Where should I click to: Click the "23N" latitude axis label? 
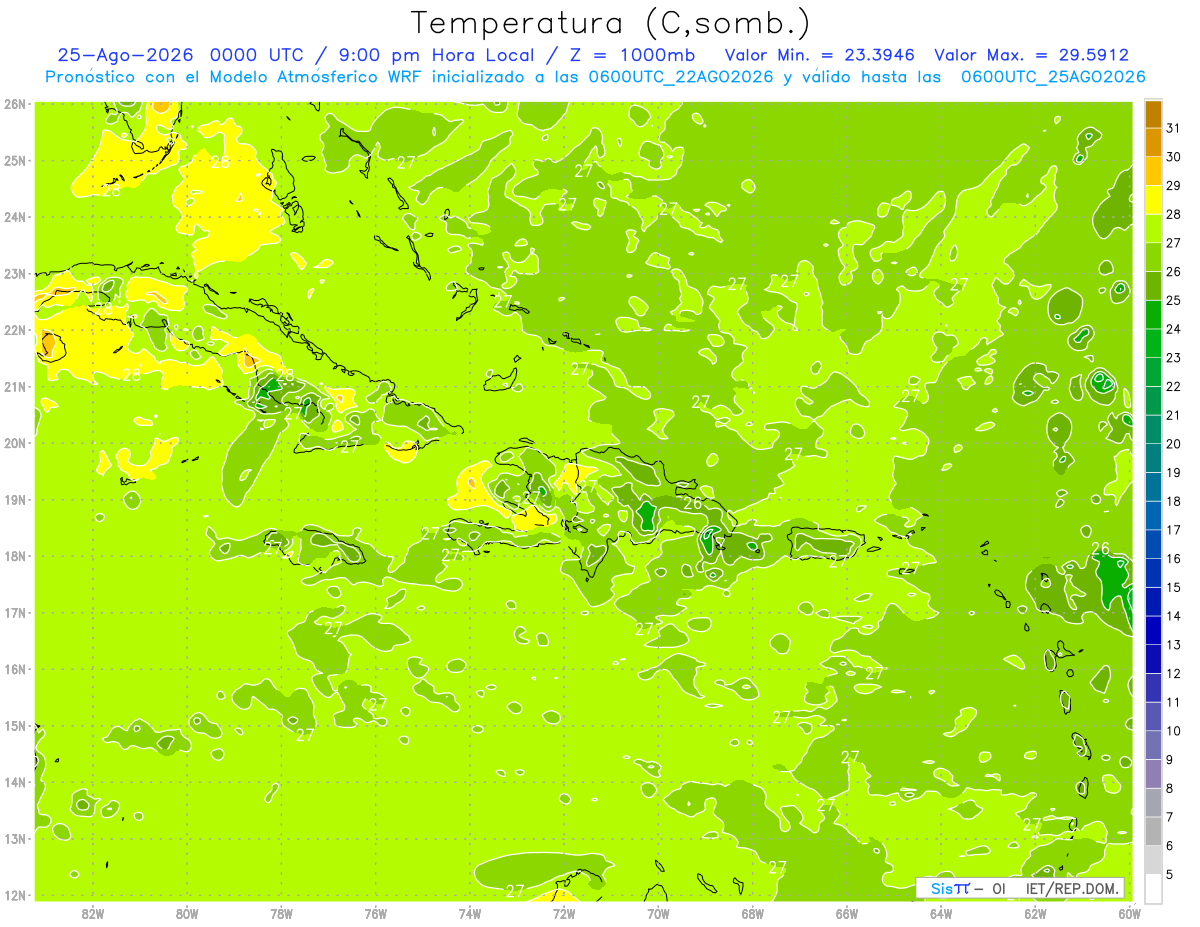coord(14,273)
